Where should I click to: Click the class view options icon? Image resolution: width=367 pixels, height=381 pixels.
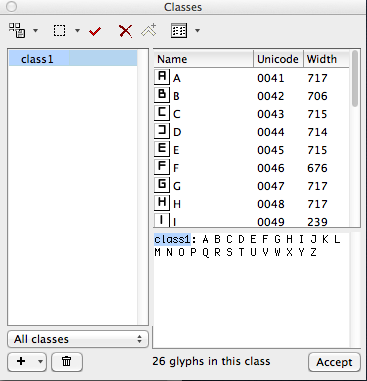(x=17, y=30)
